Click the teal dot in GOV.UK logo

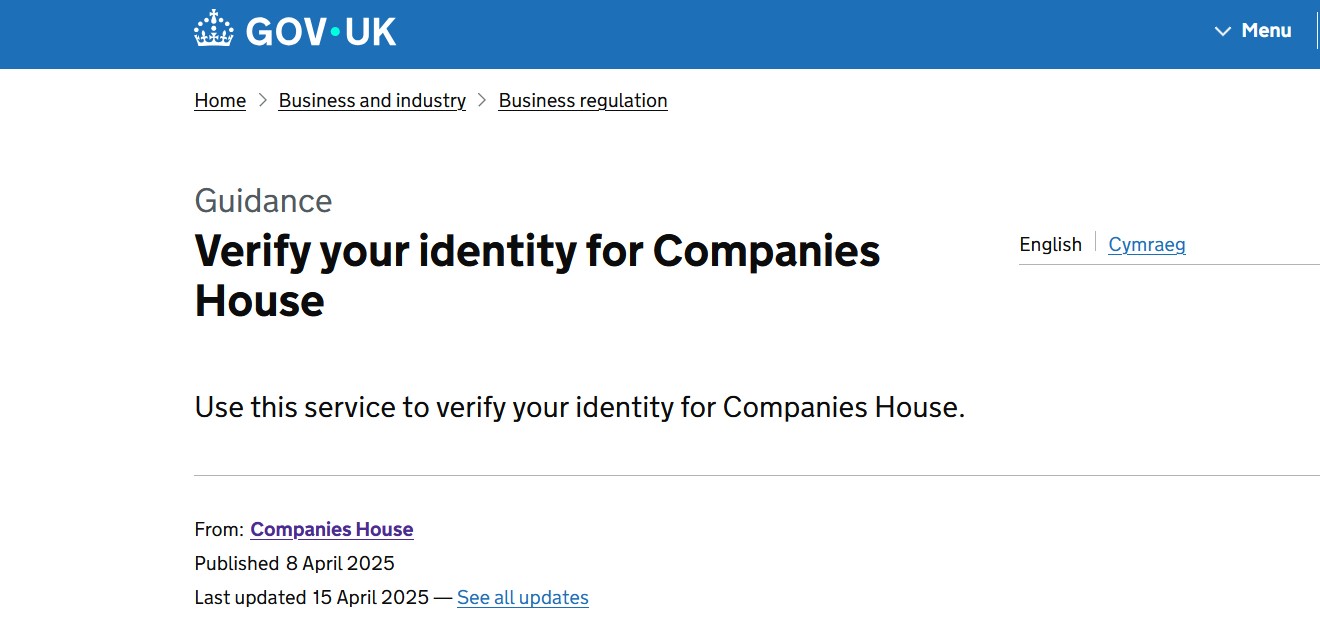point(335,33)
